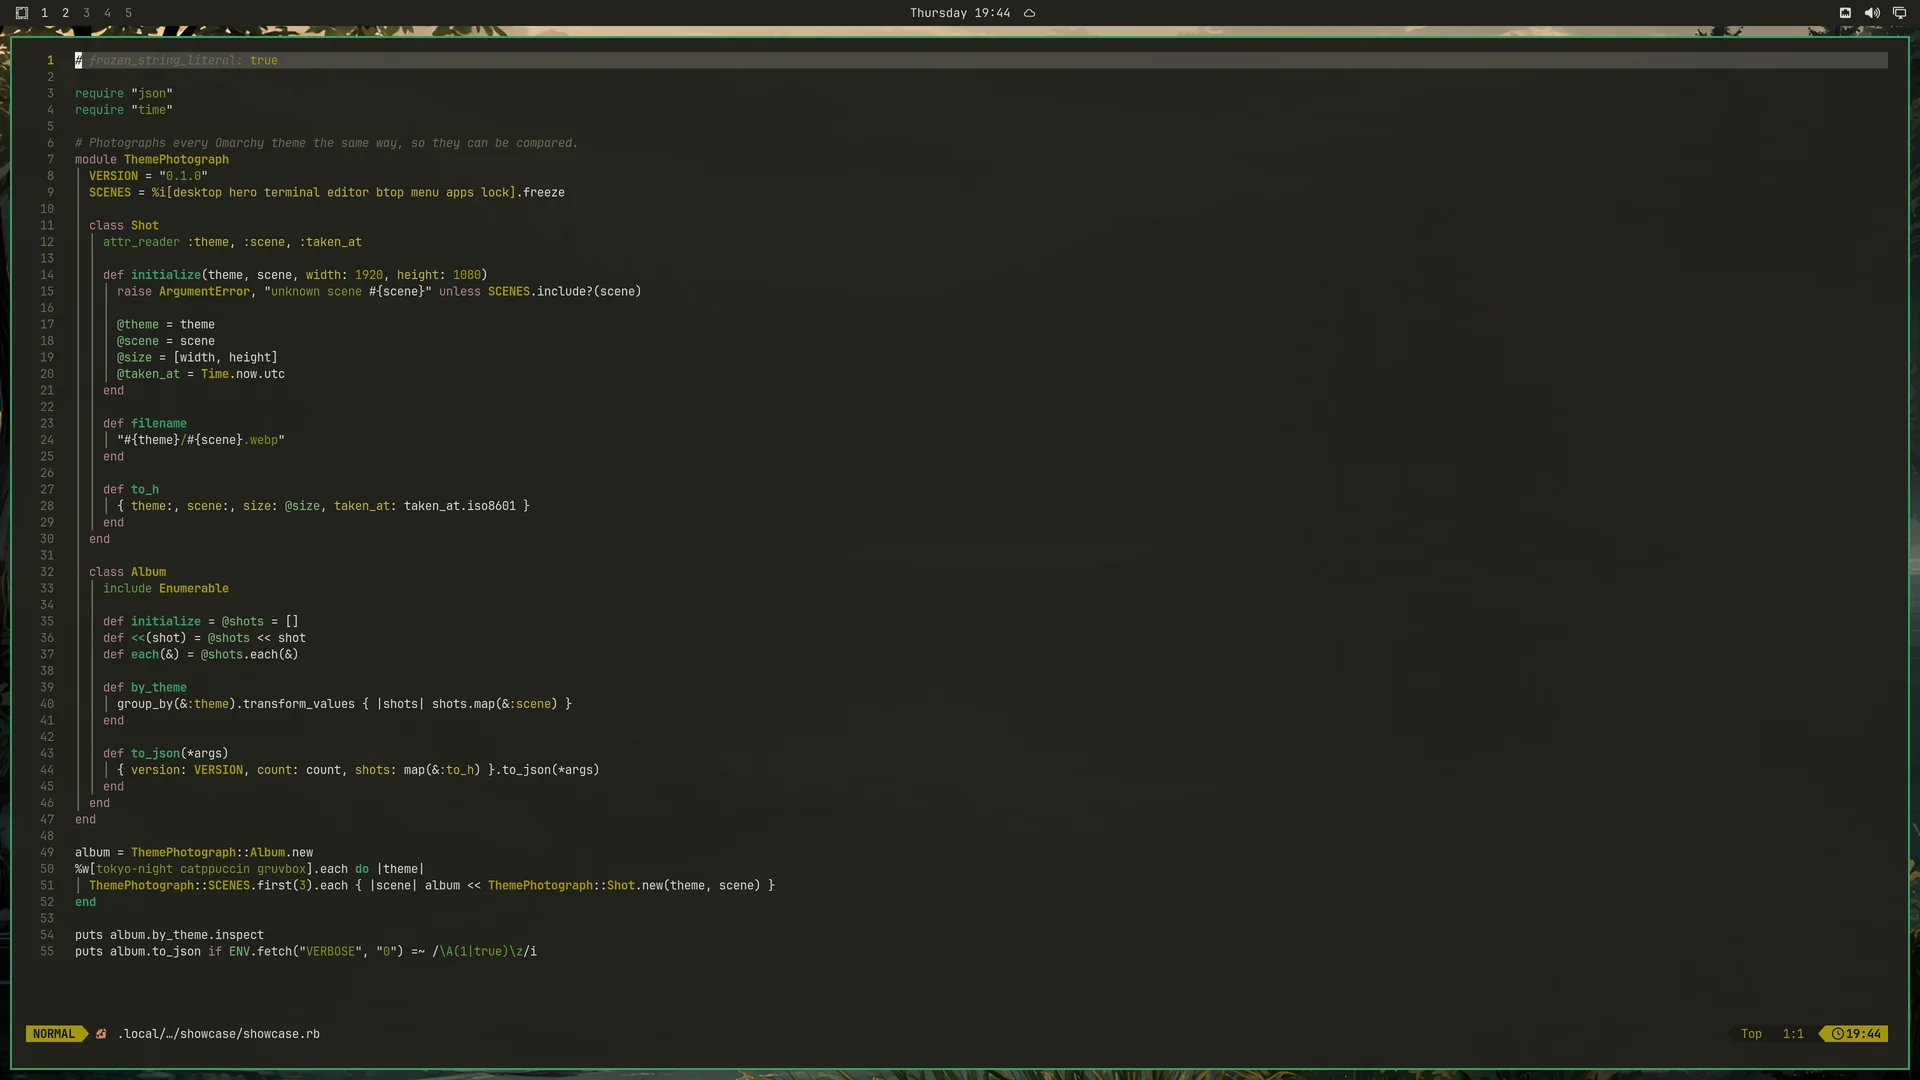Image resolution: width=1920 pixels, height=1080 pixels.
Task: Open the volume speaker icon
Action: [x=1872, y=13]
